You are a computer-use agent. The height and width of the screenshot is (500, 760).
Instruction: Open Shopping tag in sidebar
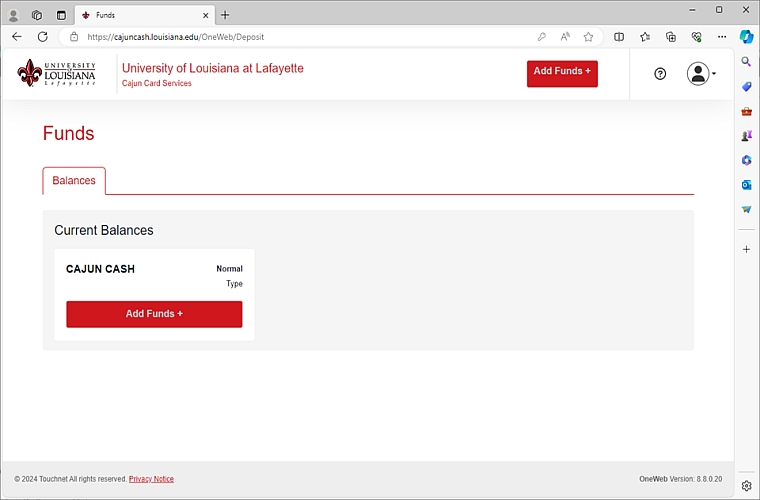point(746,86)
